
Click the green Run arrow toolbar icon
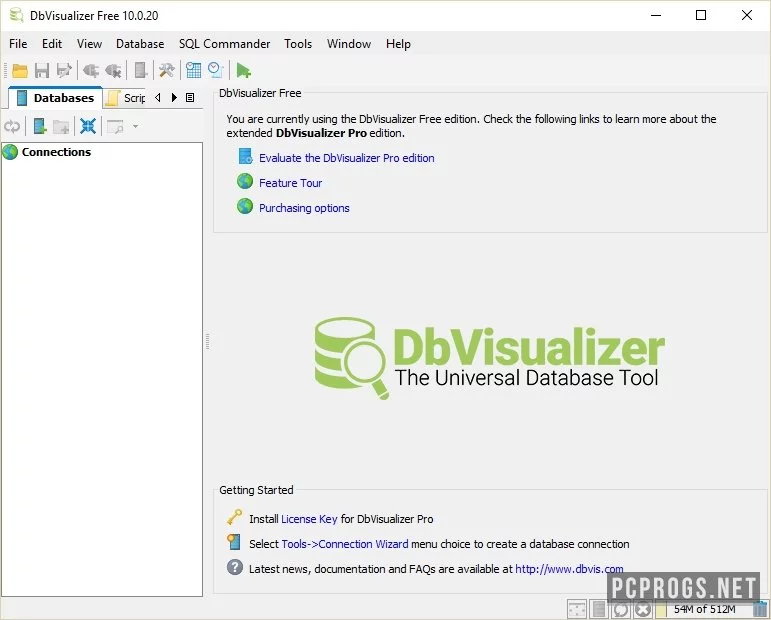click(x=243, y=71)
